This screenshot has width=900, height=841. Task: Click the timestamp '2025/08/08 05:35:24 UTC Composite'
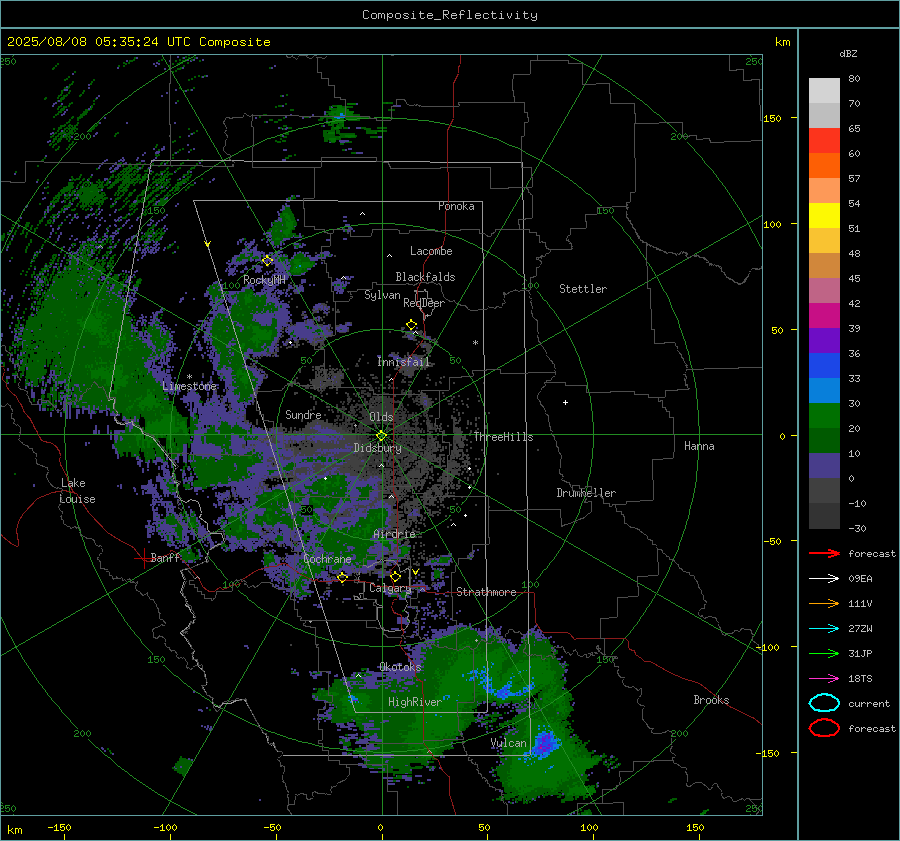(138, 42)
